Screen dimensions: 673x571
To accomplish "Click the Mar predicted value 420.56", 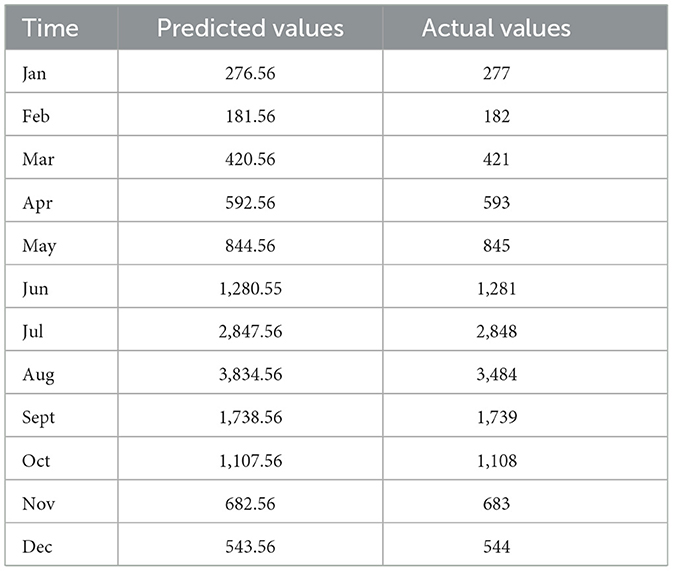I will click(250, 160).
